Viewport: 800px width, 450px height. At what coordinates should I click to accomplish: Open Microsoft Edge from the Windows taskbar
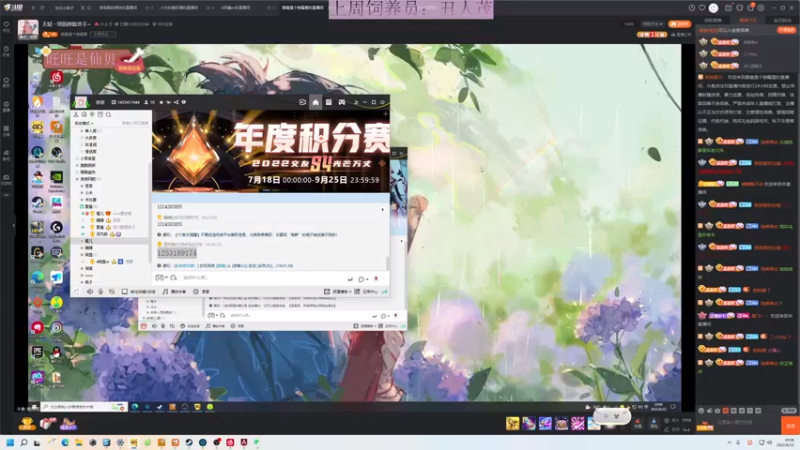pyautogui.click(x=65, y=442)
